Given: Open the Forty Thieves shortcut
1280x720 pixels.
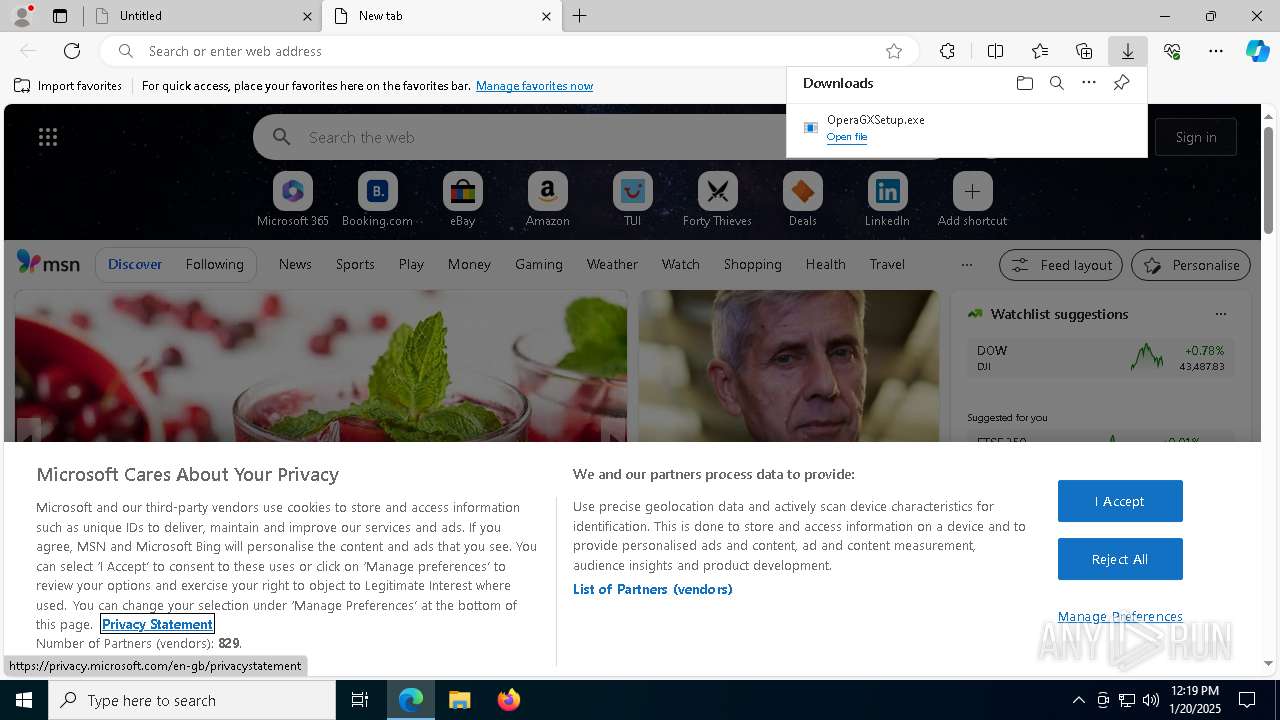Looking at the screenshot, I should (717, 200).
